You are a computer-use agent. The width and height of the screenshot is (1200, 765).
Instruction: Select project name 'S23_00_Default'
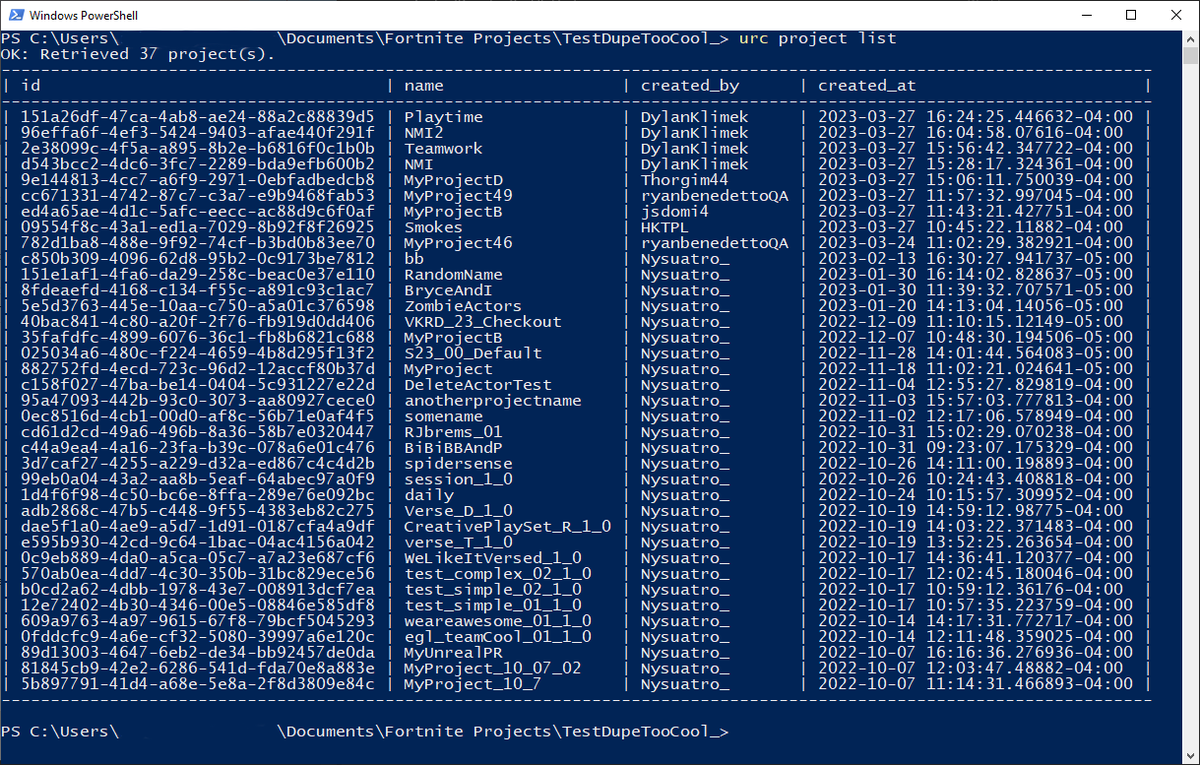(x=473, y=353)
